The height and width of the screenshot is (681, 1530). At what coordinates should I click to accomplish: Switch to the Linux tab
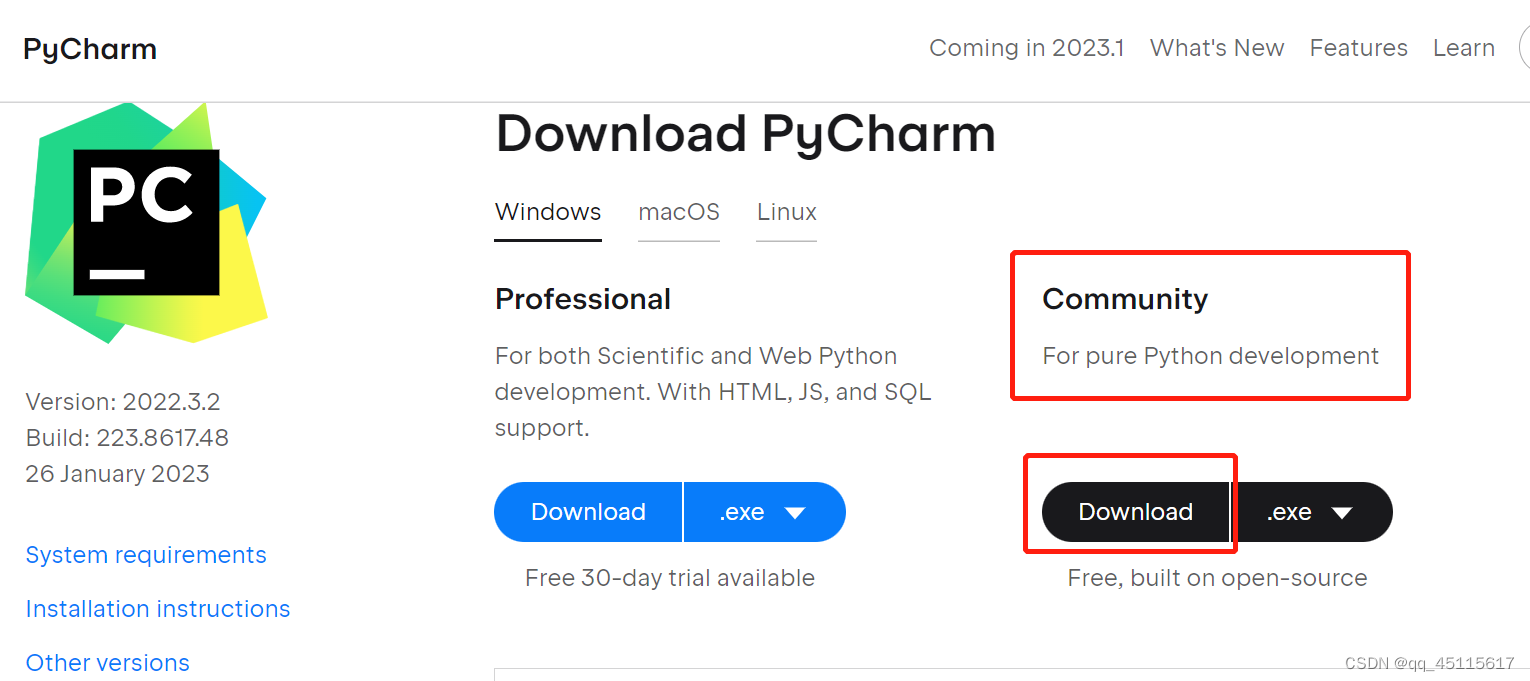pyautogui.click(x=786, y=212)
